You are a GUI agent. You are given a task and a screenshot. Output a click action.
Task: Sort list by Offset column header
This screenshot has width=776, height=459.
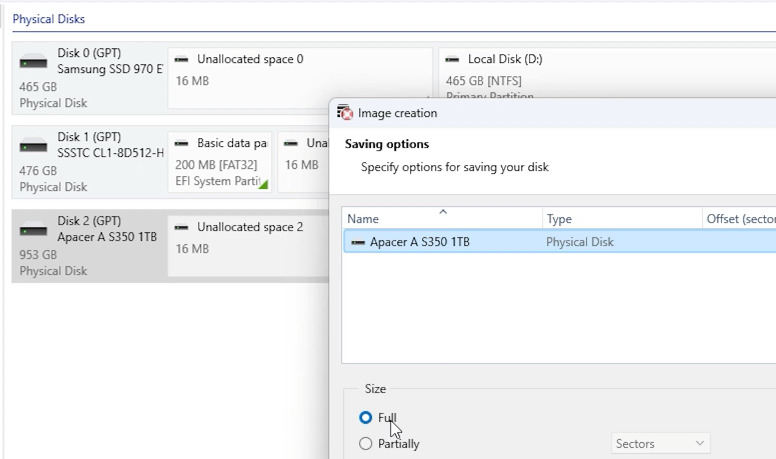740,219
